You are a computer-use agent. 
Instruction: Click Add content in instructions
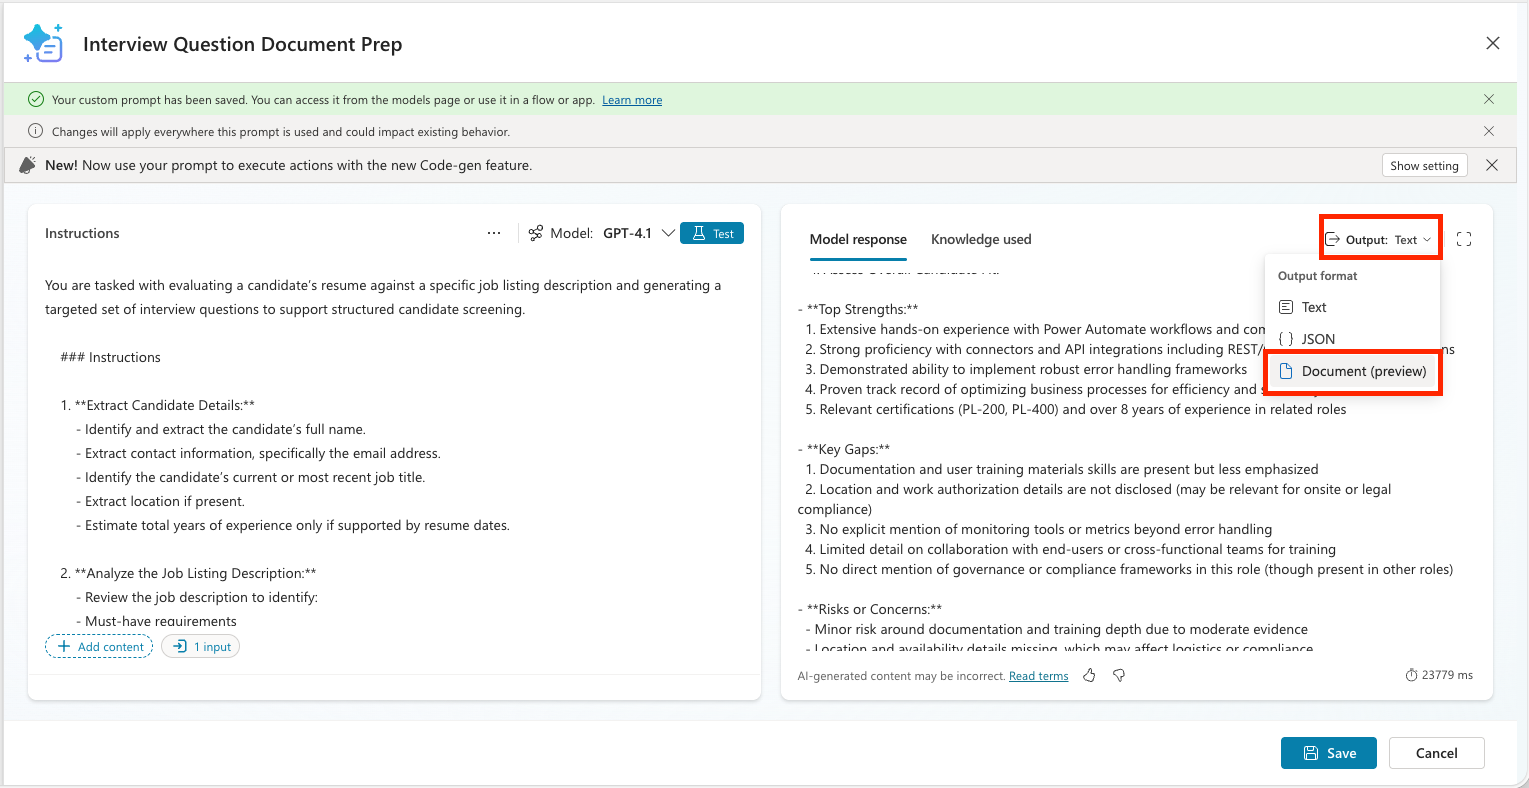point(99,647)
